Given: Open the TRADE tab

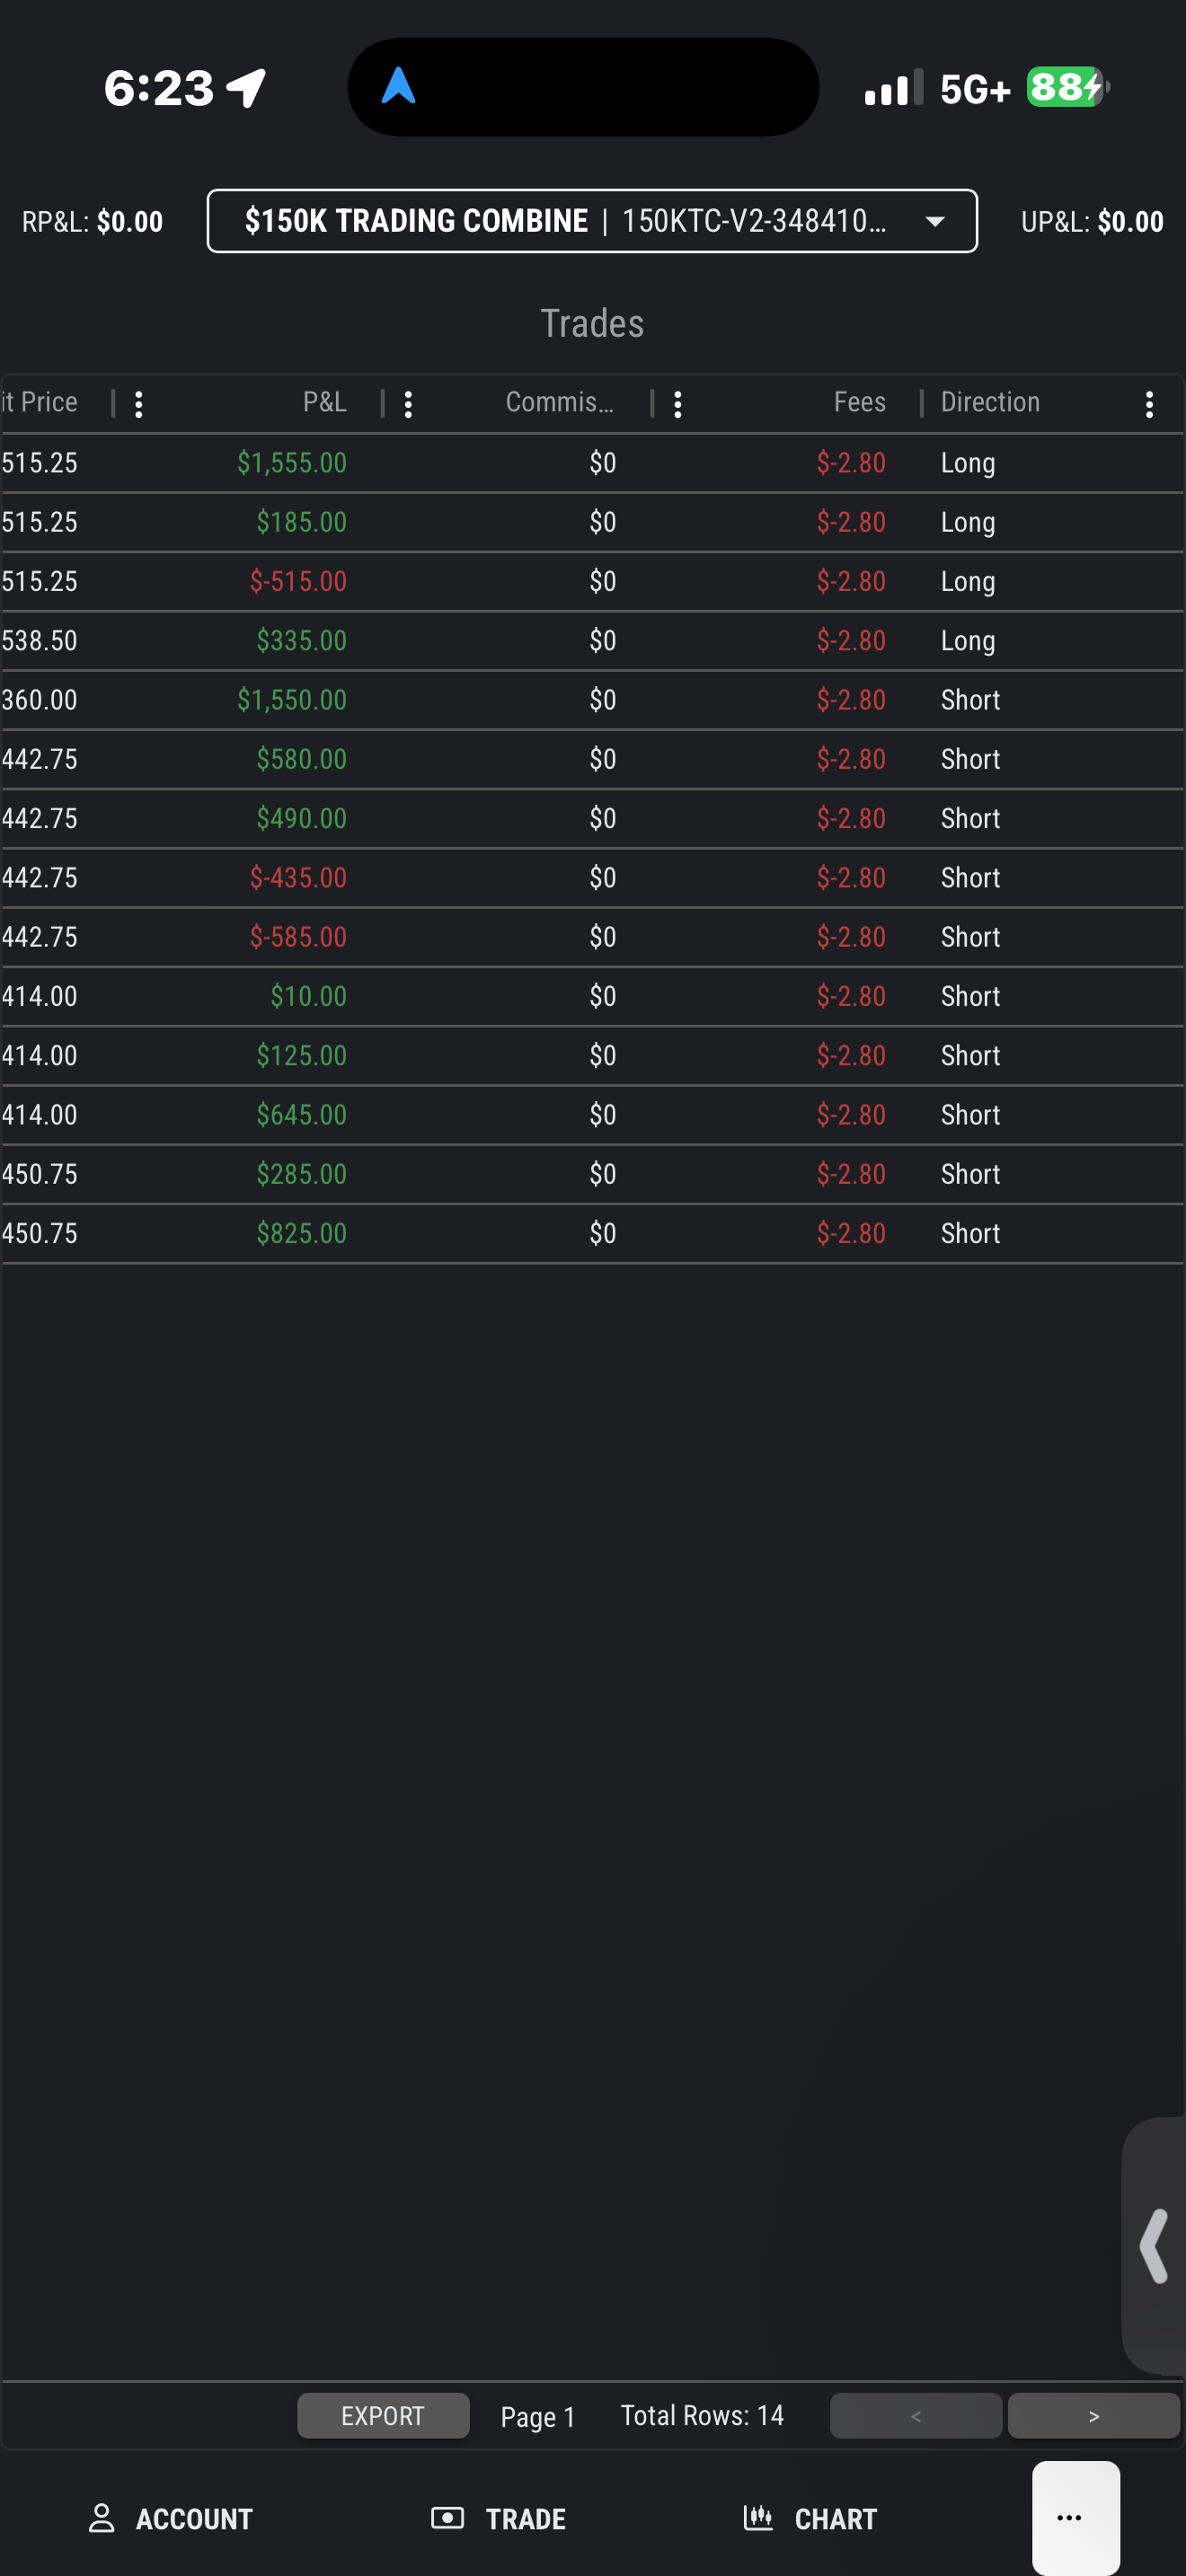Looking at the screenshot, I should (498, 2519).
